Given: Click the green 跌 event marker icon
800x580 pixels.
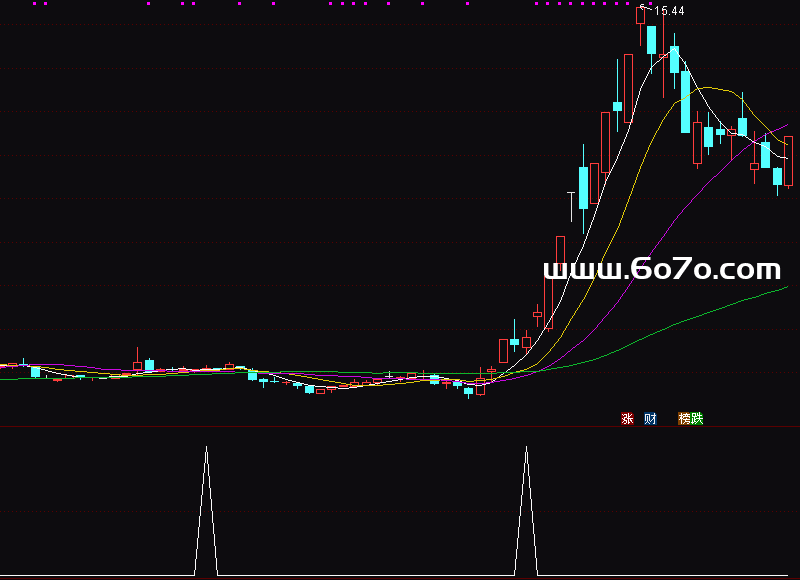Looking at the screenshot, I should point(697,418).
